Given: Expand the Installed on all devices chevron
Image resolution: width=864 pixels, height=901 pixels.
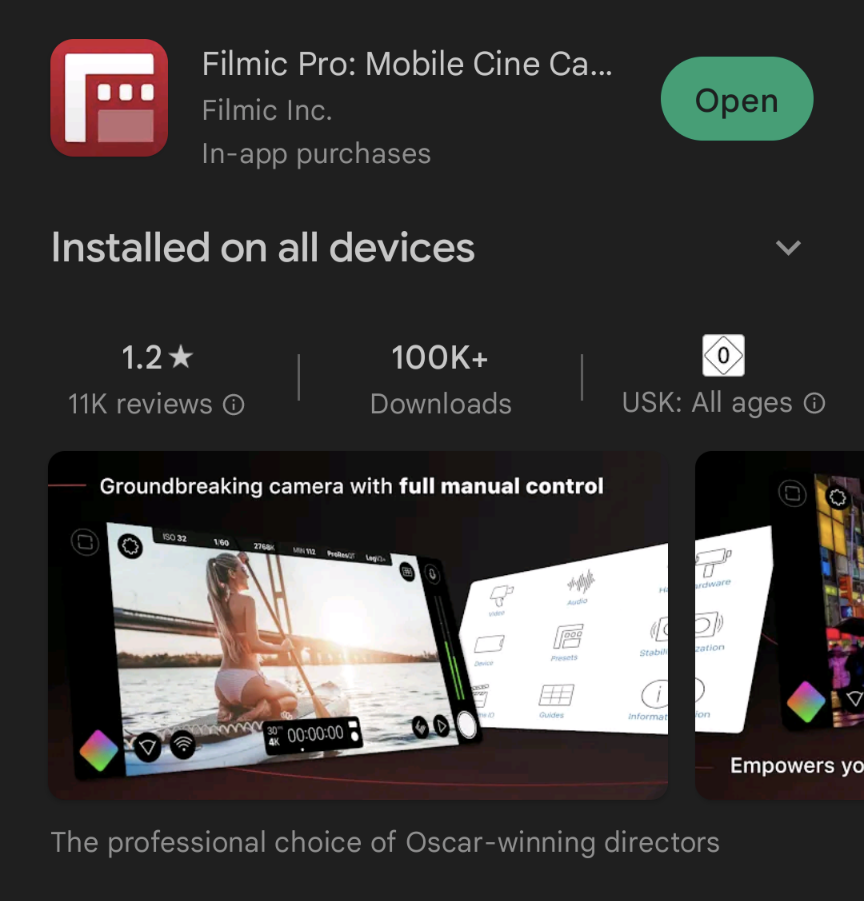Looking at the screenshot, I should (788, 248).
